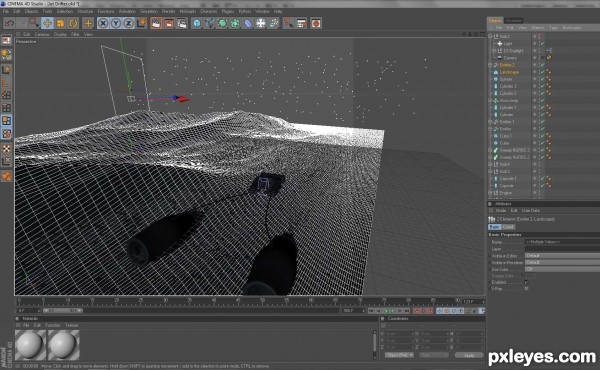Click the coordinate system icon
Viewport: 600px width, 370px height.
[x=142, y=23]
